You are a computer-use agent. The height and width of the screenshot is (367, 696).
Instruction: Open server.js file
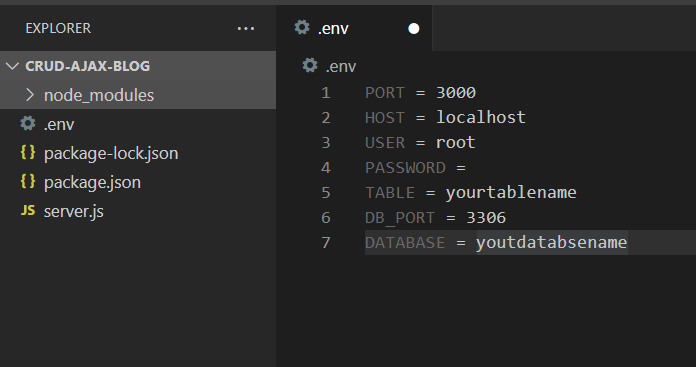(74, 211)
